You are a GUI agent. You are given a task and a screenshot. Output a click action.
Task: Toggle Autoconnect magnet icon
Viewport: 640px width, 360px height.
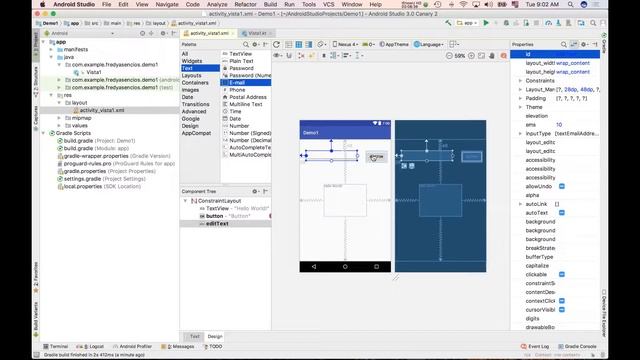pos(289,56)
